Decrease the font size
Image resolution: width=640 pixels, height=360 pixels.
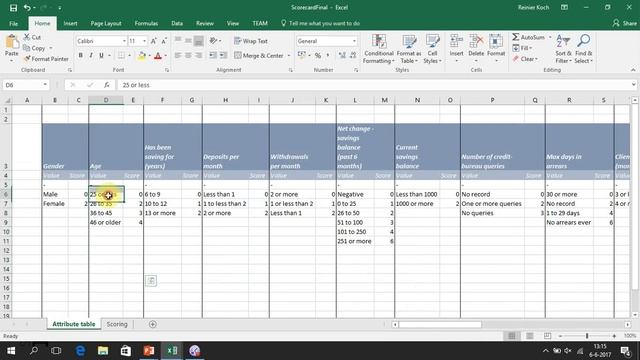pos(164,41)
